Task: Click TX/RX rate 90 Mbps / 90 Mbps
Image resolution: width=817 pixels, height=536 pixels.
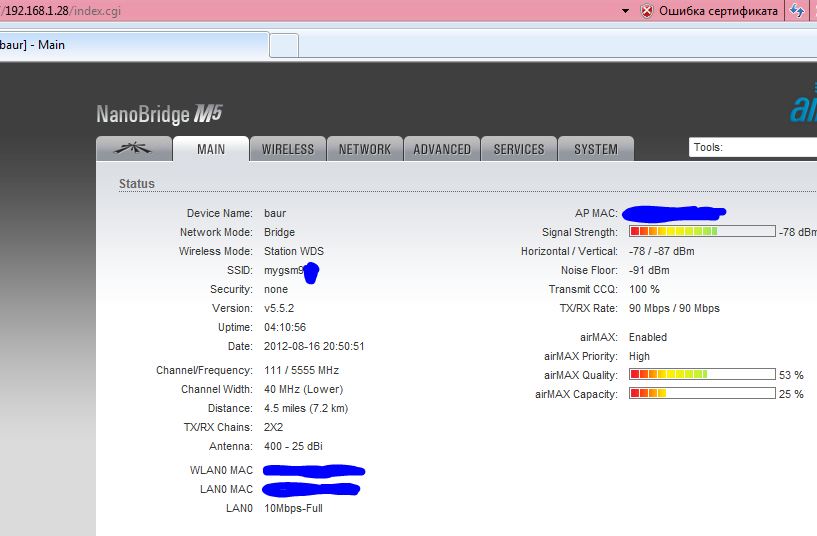Action: pos(674,308)
